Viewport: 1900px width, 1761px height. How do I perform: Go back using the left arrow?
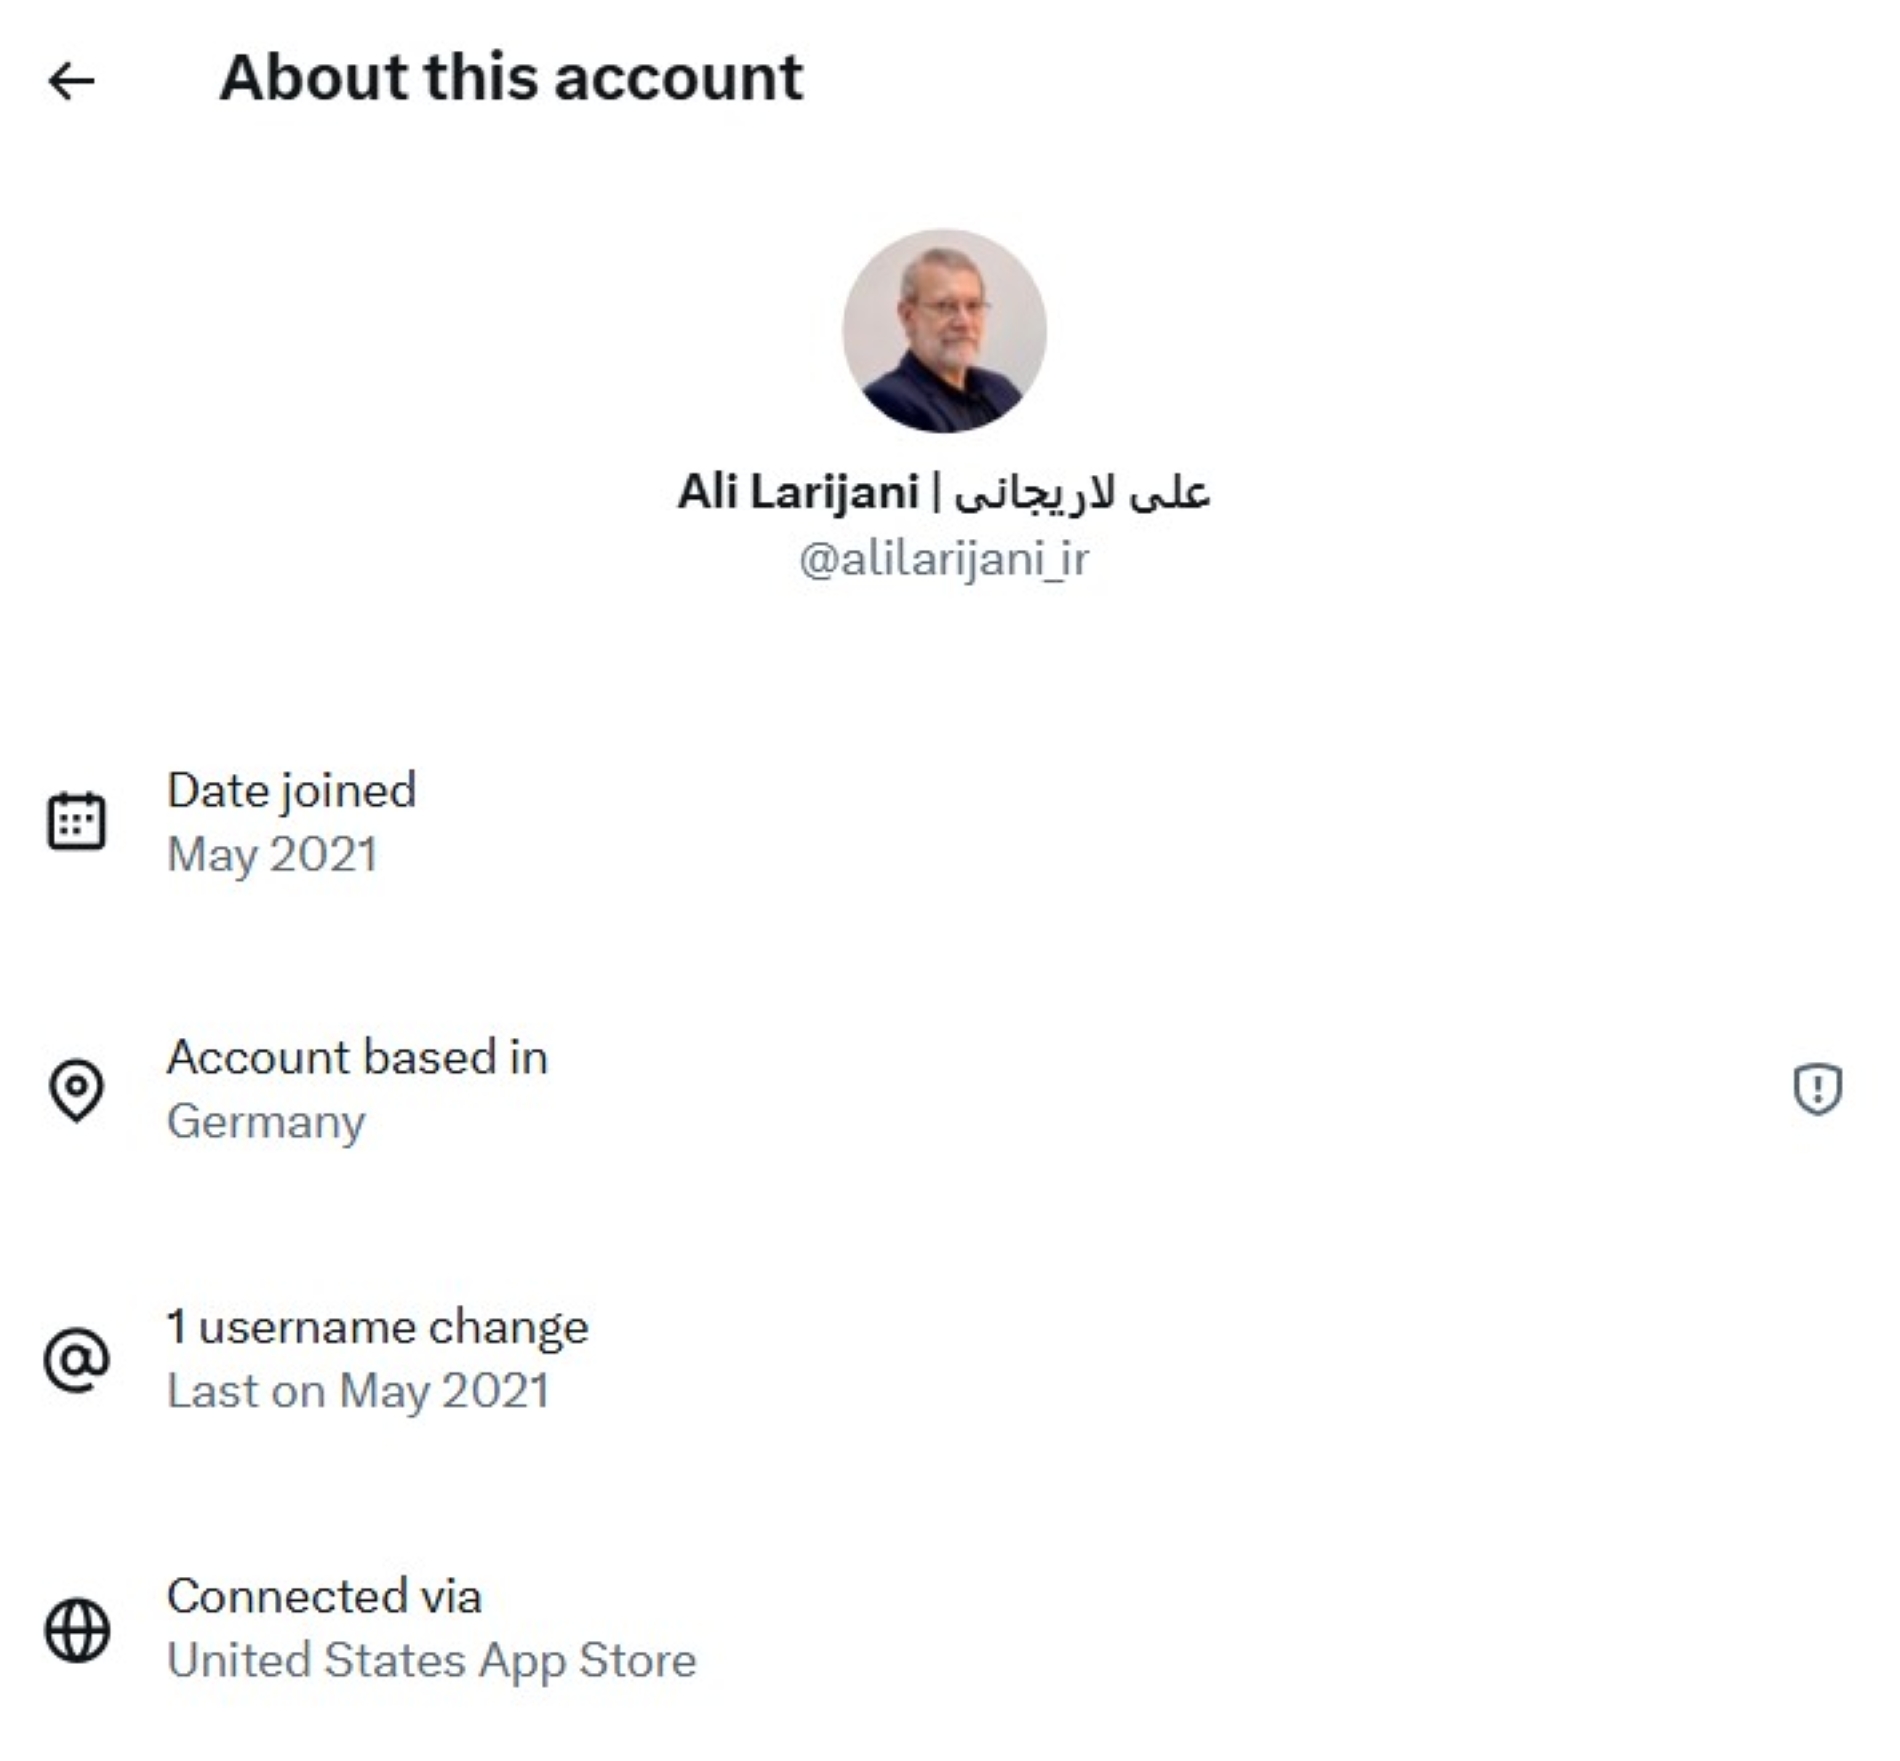72,81
